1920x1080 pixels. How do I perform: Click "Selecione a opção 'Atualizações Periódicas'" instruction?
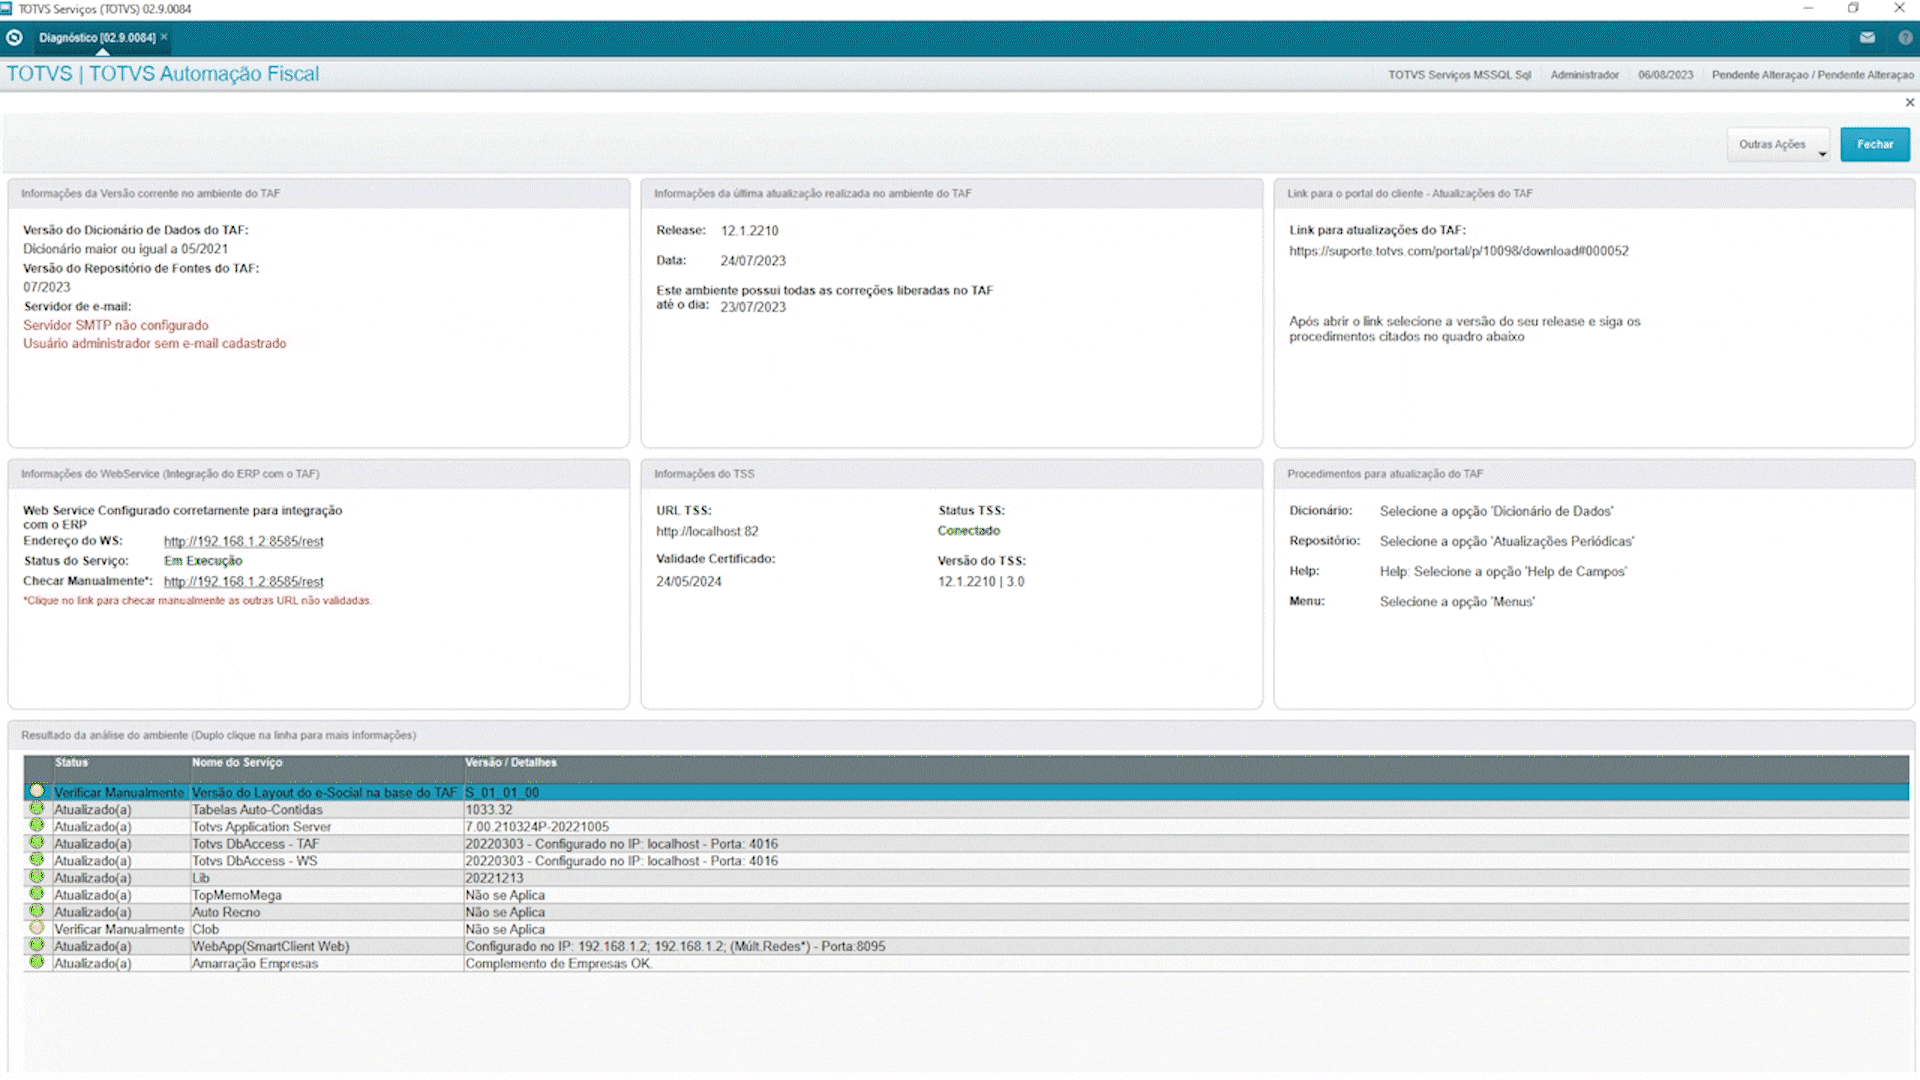1507,541
